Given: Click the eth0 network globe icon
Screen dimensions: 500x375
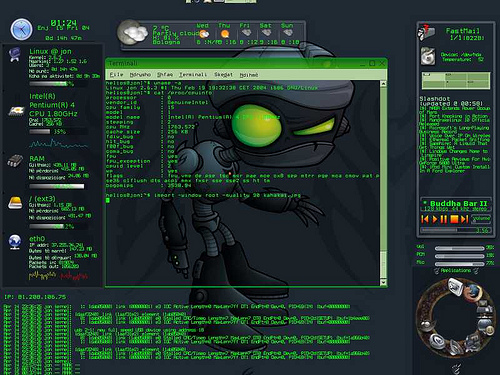Looking at the screenshot, I should 15,242.
